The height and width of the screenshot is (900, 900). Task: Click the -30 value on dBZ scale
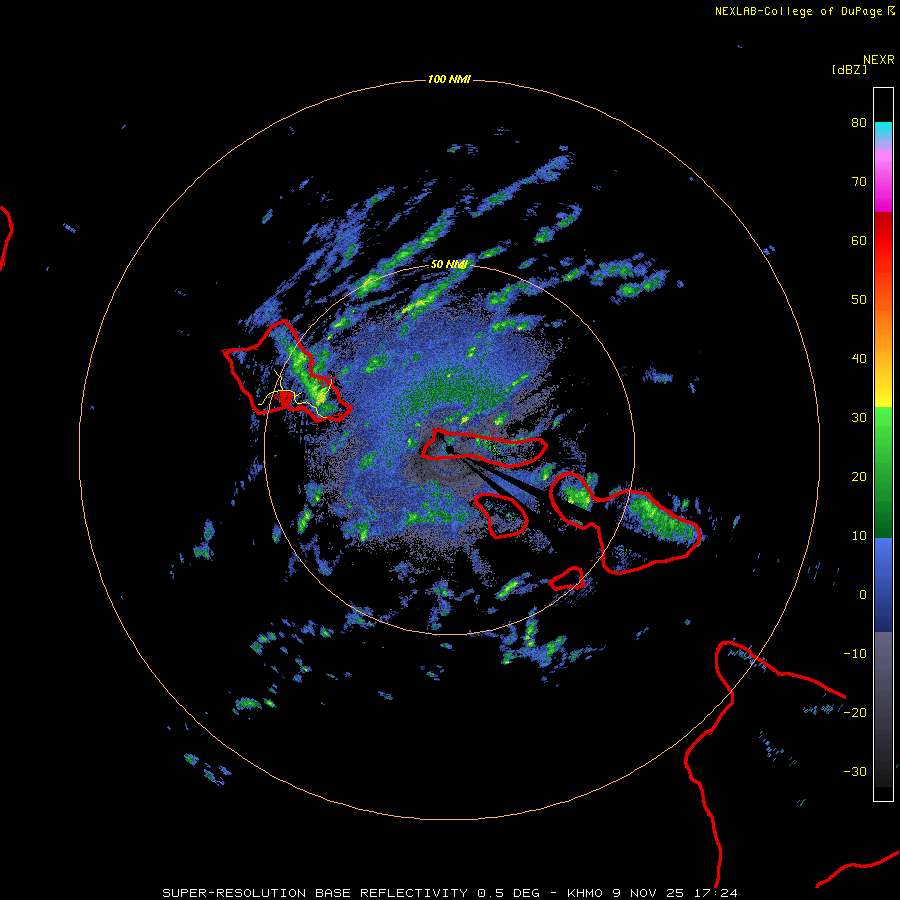tap(855, 772)
